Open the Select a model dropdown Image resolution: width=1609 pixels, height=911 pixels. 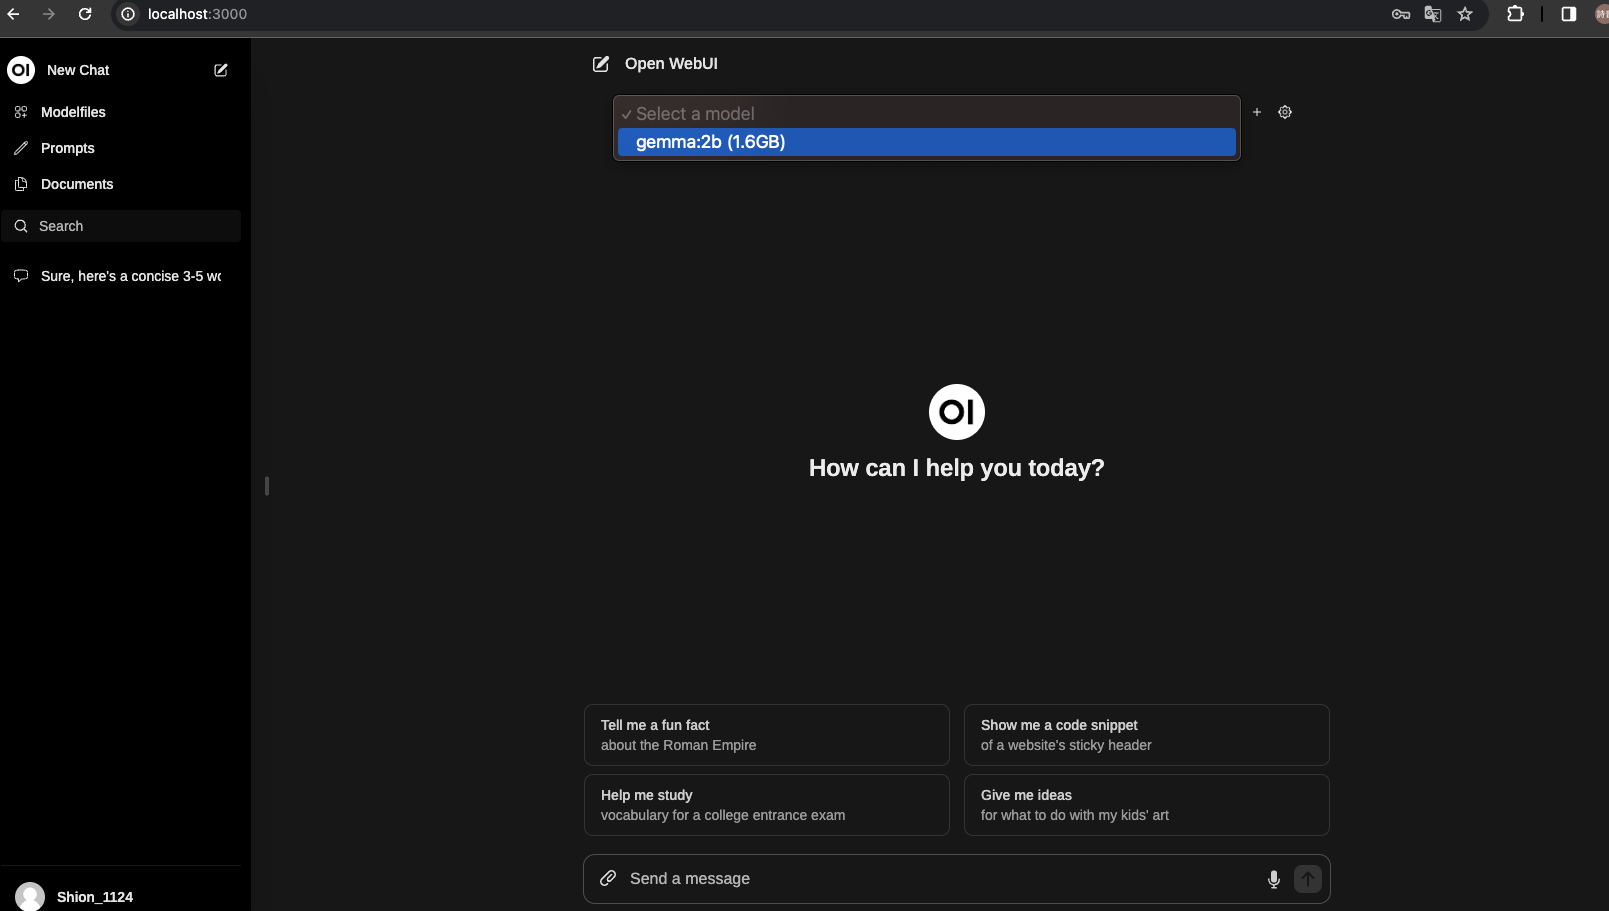tap(925, 113)
